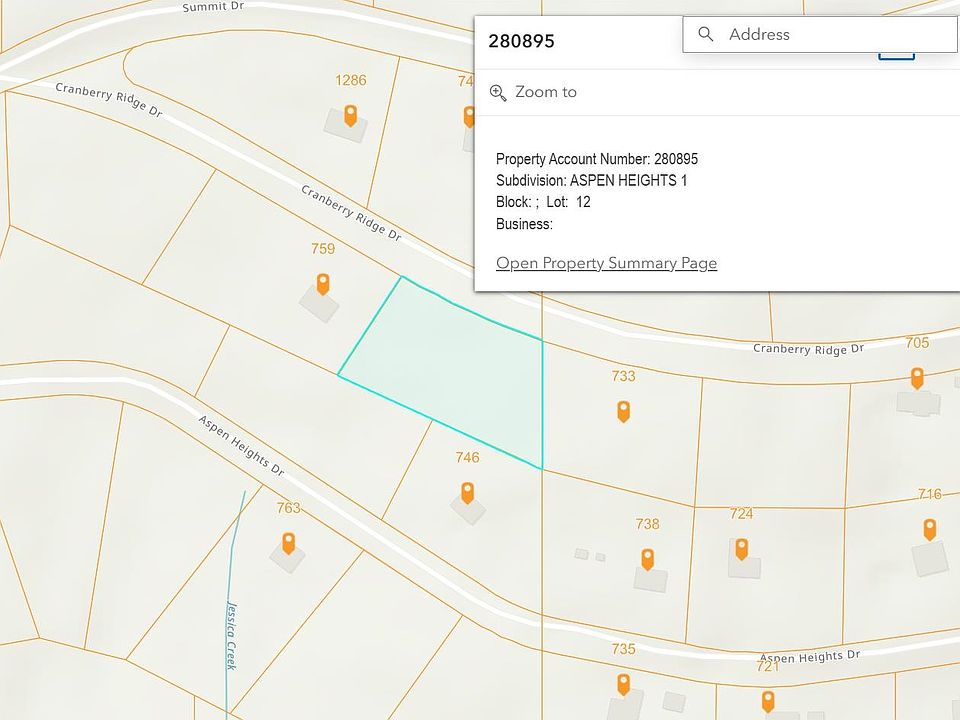Click the 'Business:' line in the popup

[524, 224]
